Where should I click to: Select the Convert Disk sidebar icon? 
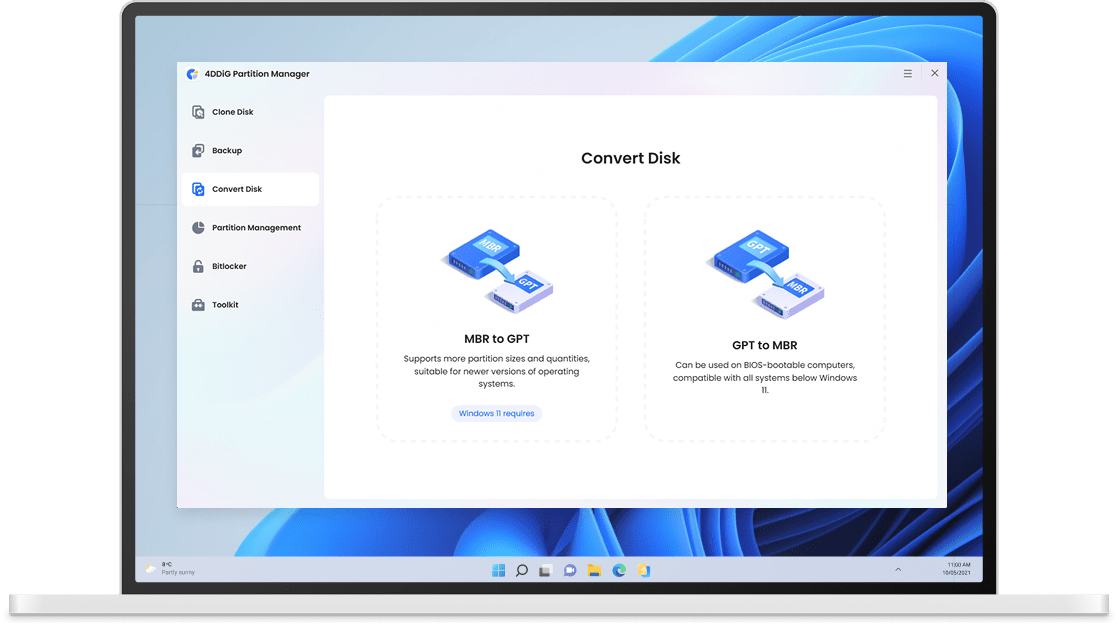pyautogui.click(x=198, y=189)
